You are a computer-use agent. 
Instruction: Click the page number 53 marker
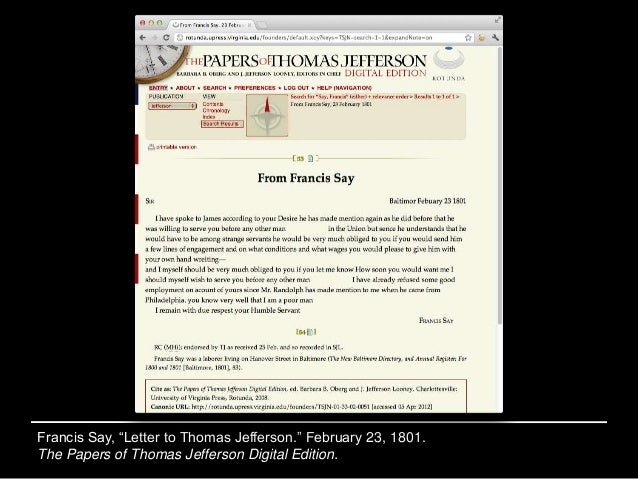[x=301, y=158]
